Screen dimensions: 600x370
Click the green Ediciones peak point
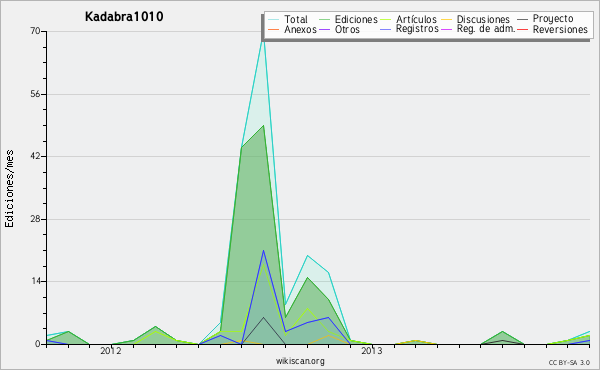(x=263, y=126)
